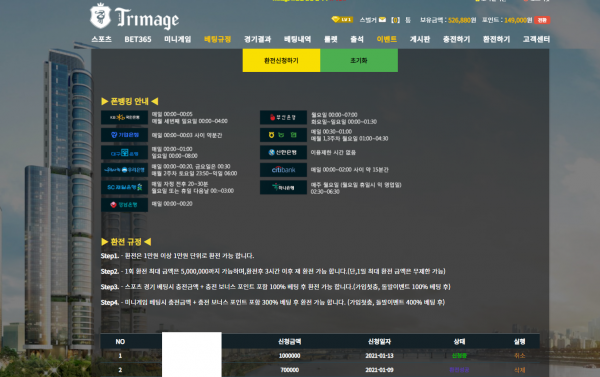Click the Daegu bank logo
The image size is (600, 377).
point(124,153)
